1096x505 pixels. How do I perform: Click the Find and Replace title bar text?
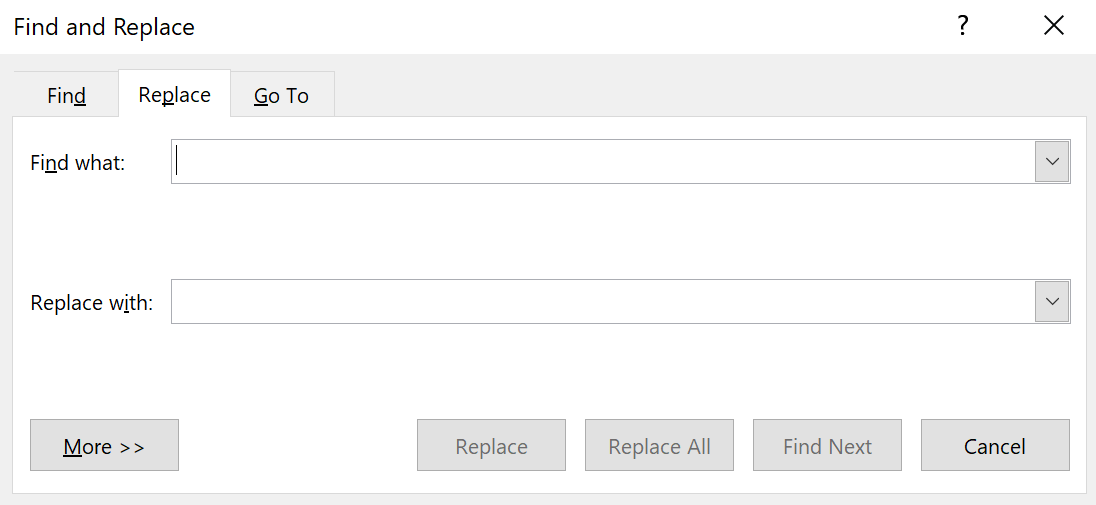tap(104, 27)
